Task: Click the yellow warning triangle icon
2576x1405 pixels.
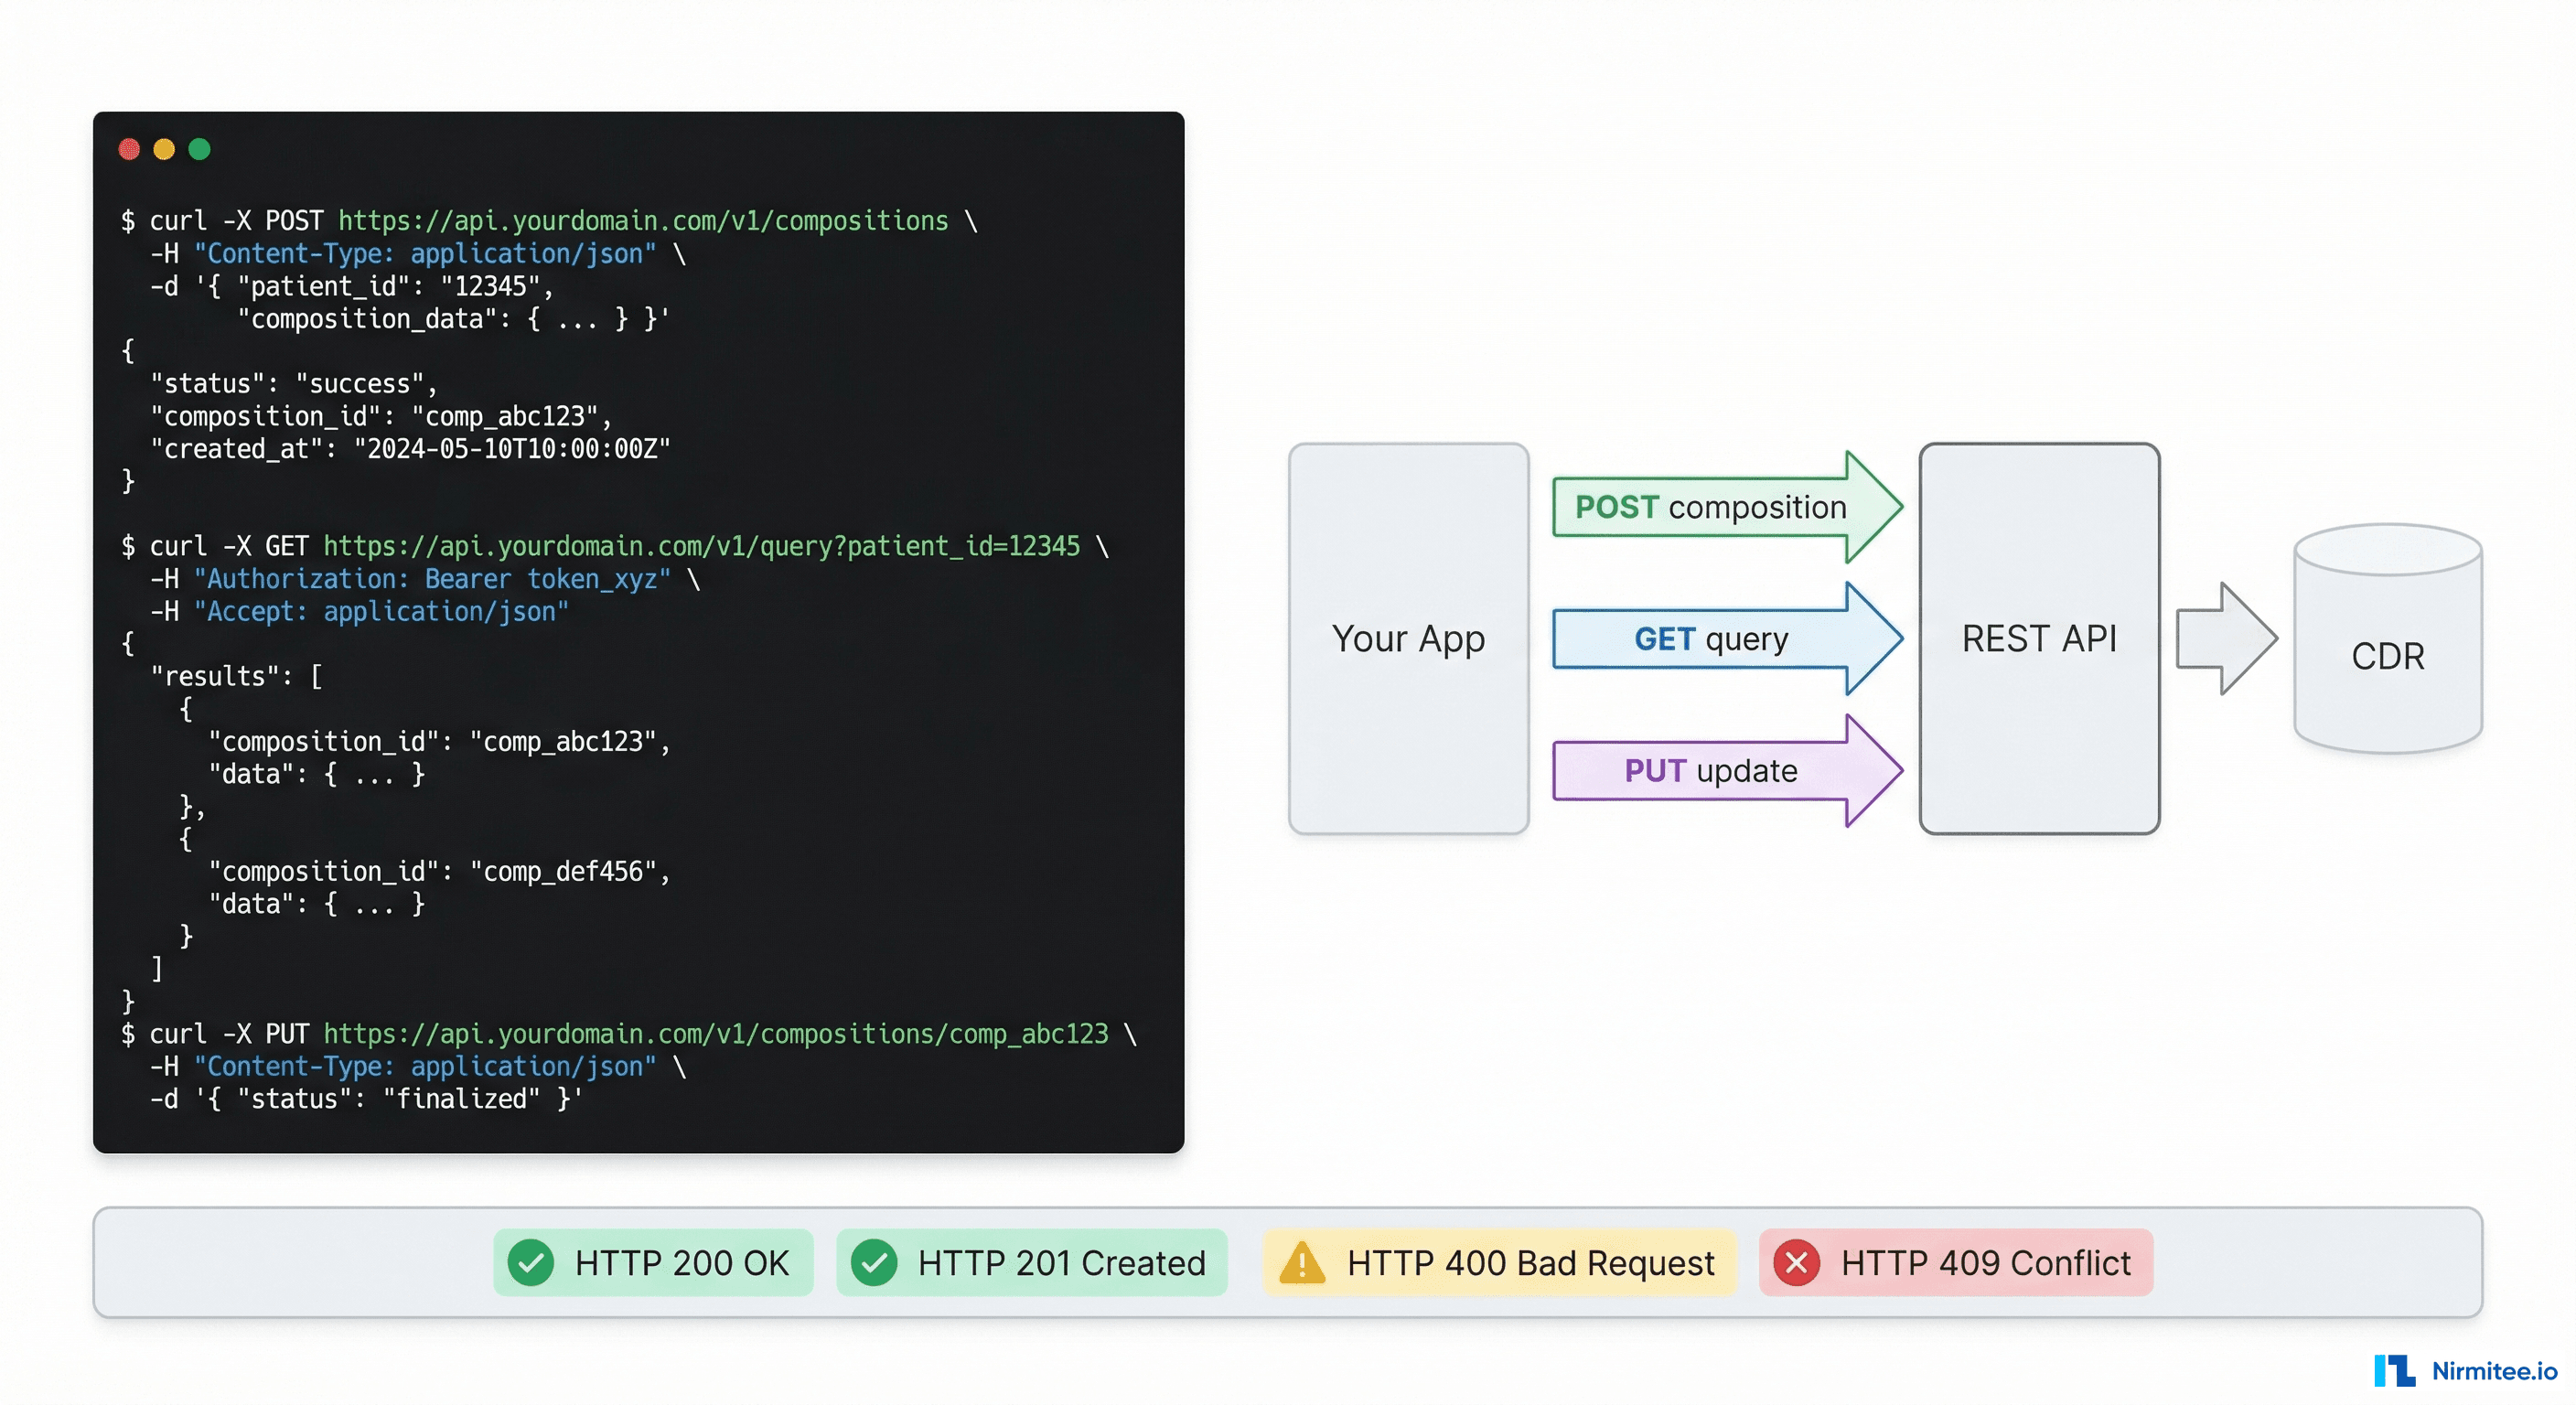Action: pyautogui.click(x=1302, y=1263)
